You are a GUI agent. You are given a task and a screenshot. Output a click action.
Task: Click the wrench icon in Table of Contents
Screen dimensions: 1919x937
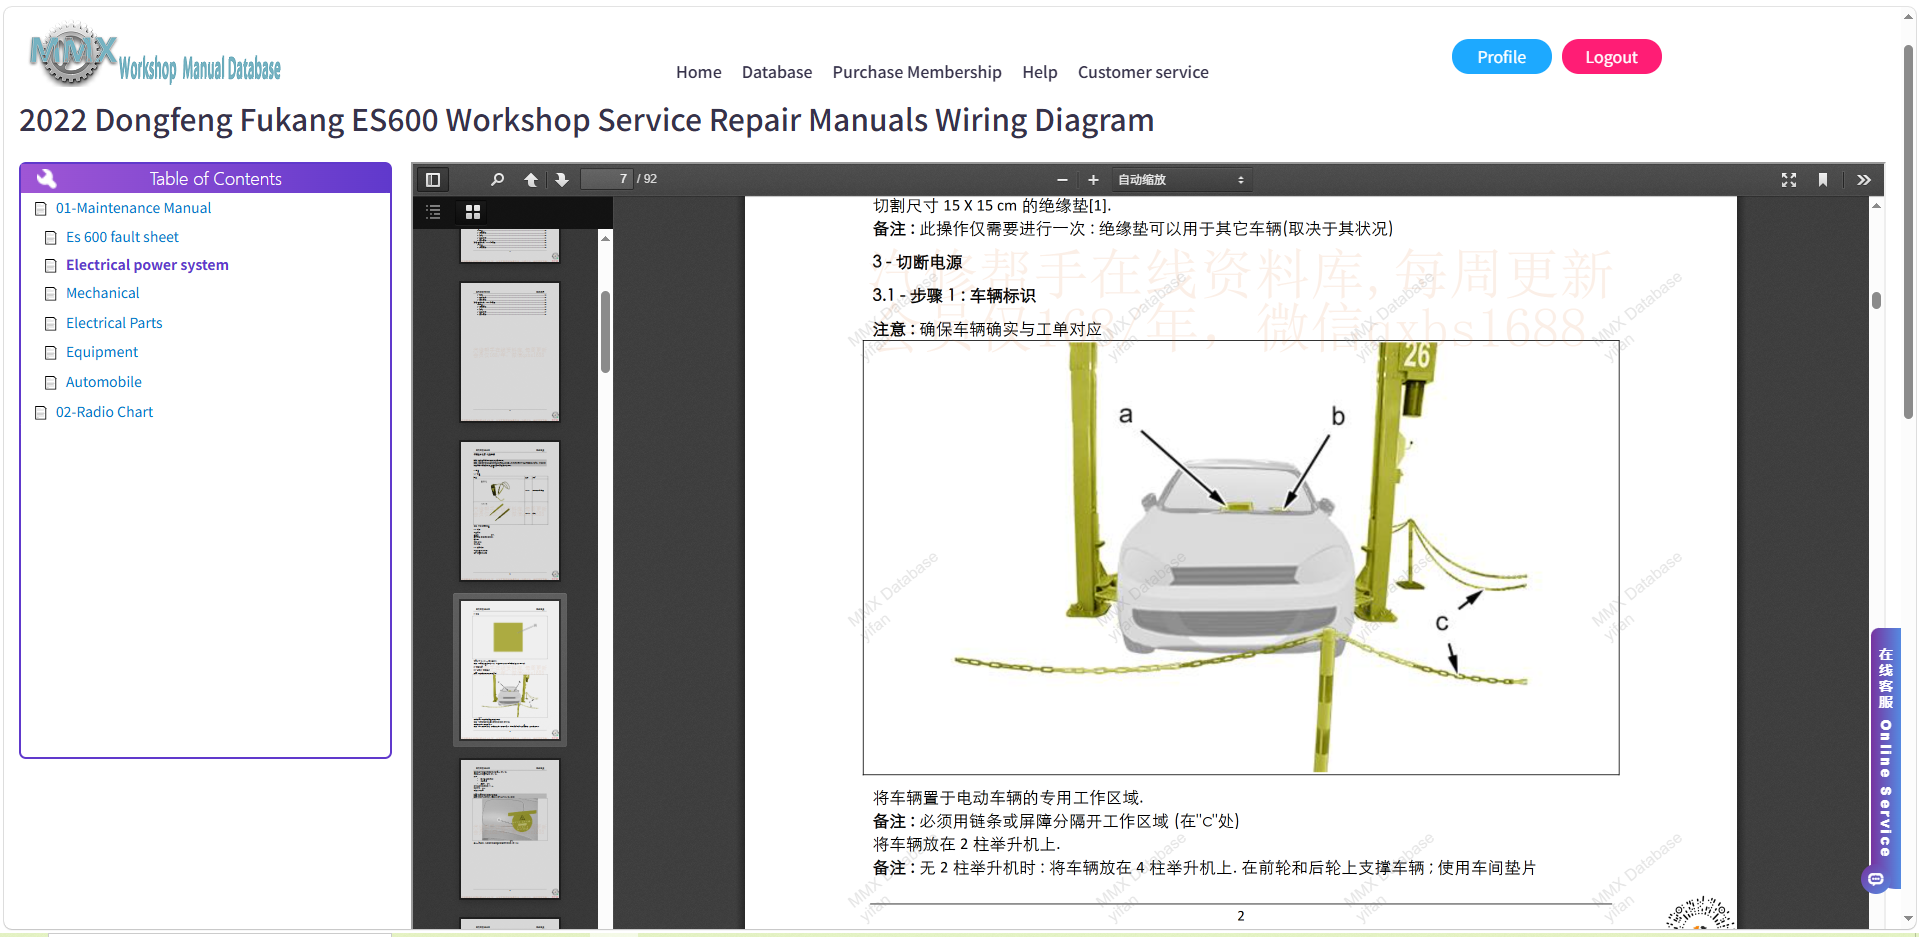(46, 178)
